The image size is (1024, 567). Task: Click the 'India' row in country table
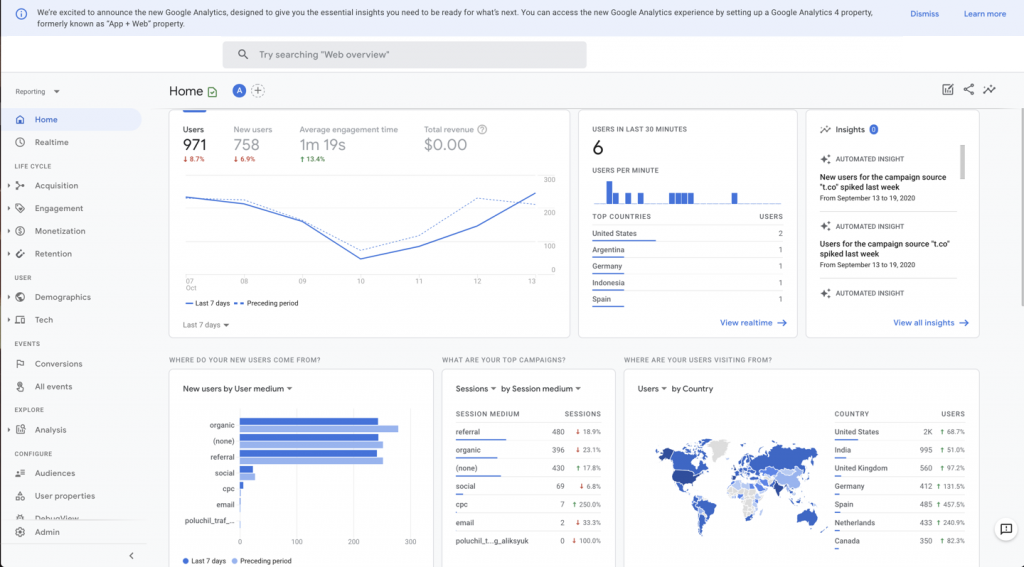(x=899, y=451)
